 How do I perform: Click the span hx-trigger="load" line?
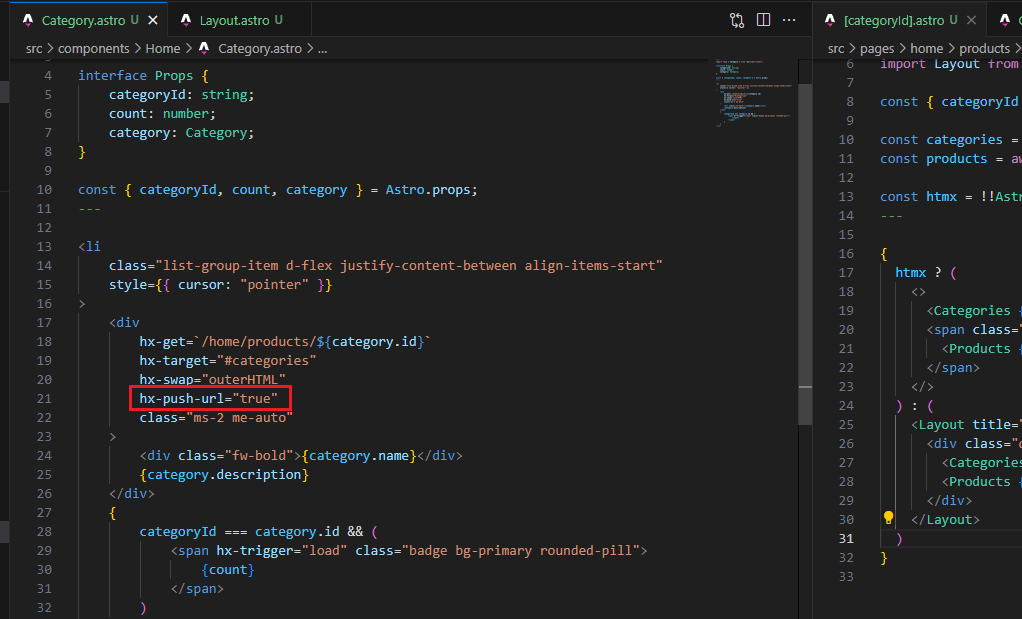[409, 551]
